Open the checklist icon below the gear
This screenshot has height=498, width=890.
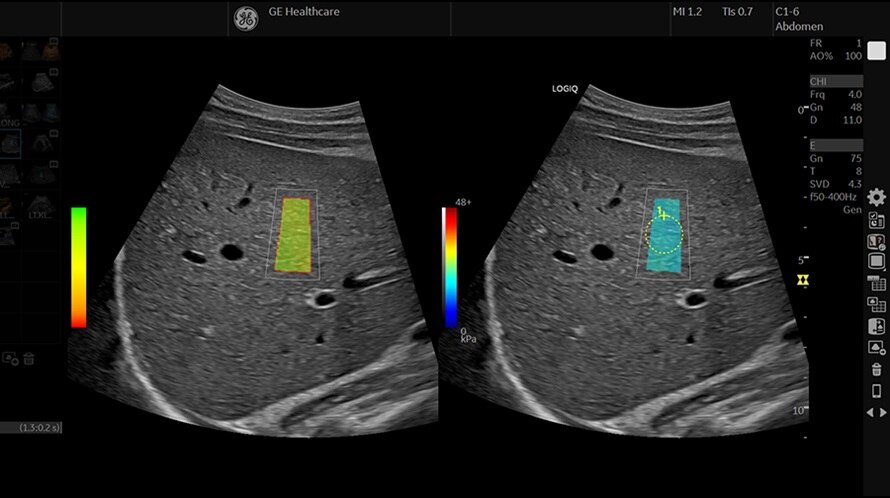tap(876, 220)
